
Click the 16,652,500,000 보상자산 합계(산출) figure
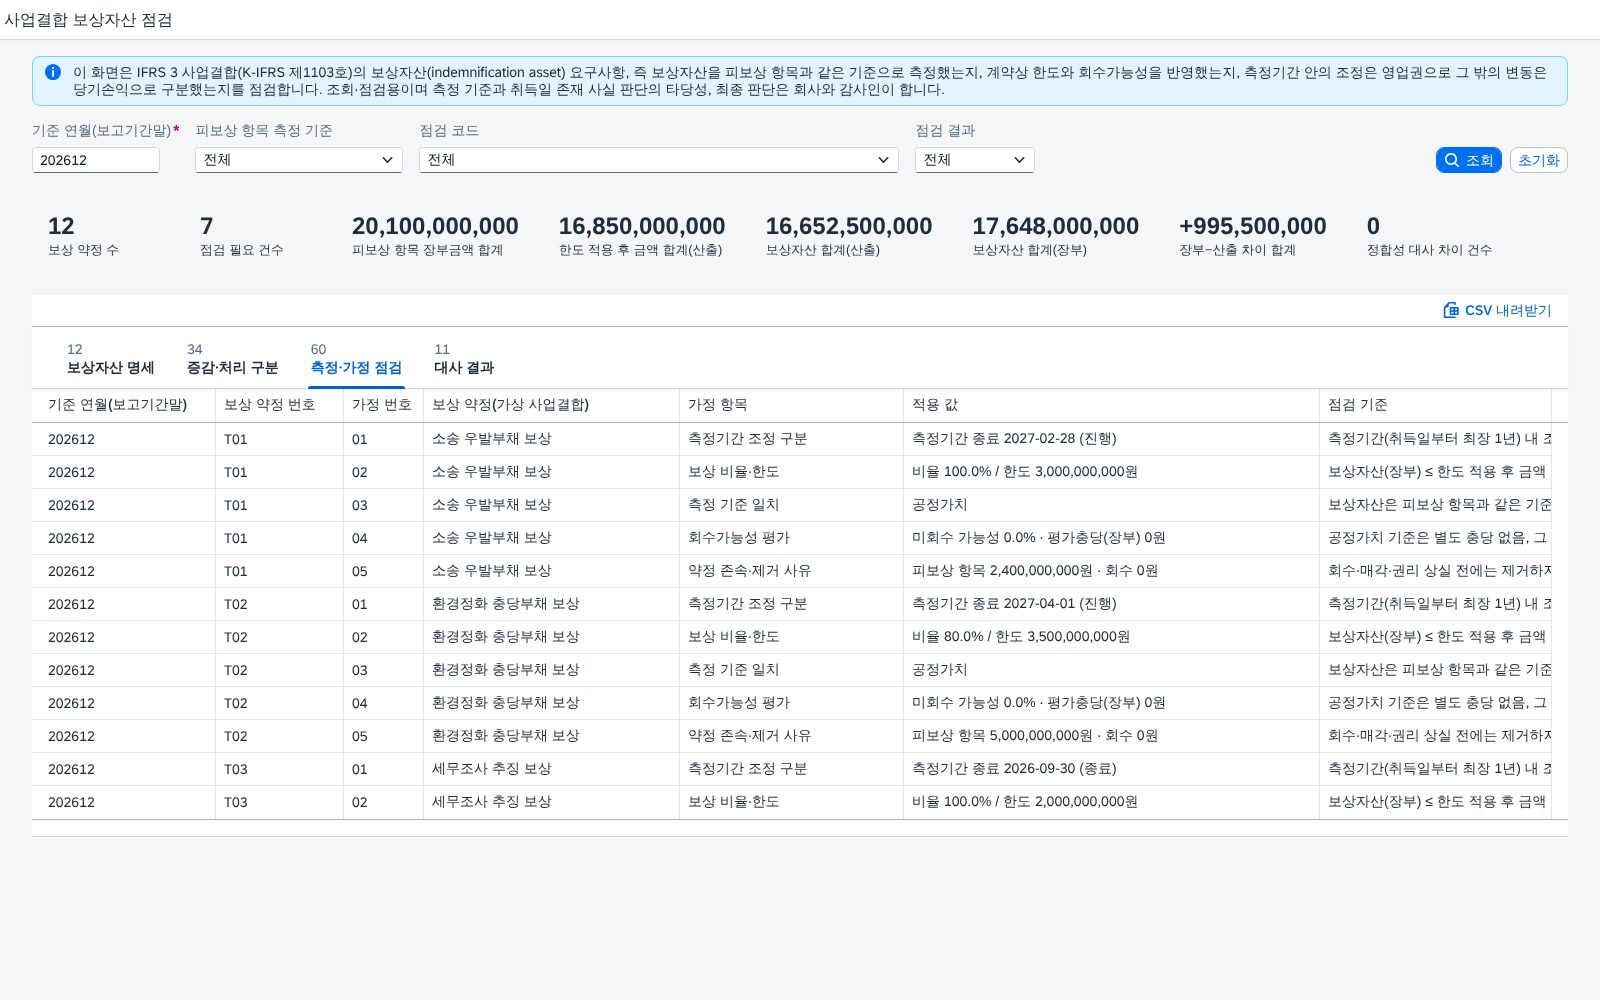[x=849, y=227]
